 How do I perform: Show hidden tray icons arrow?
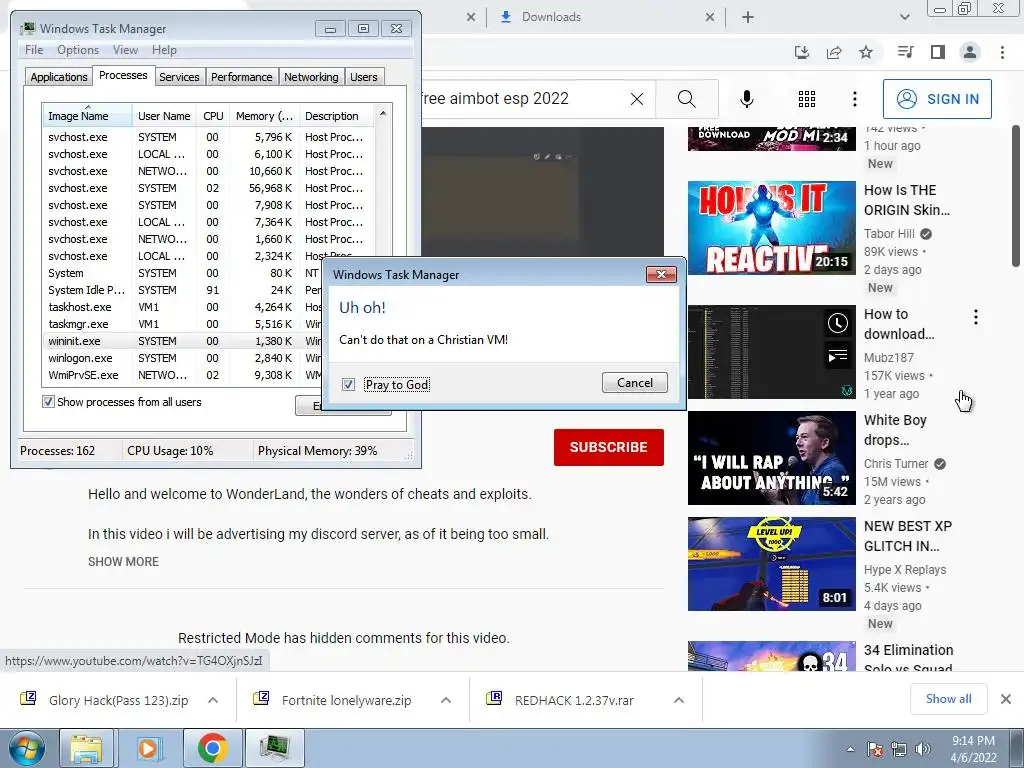850,749
